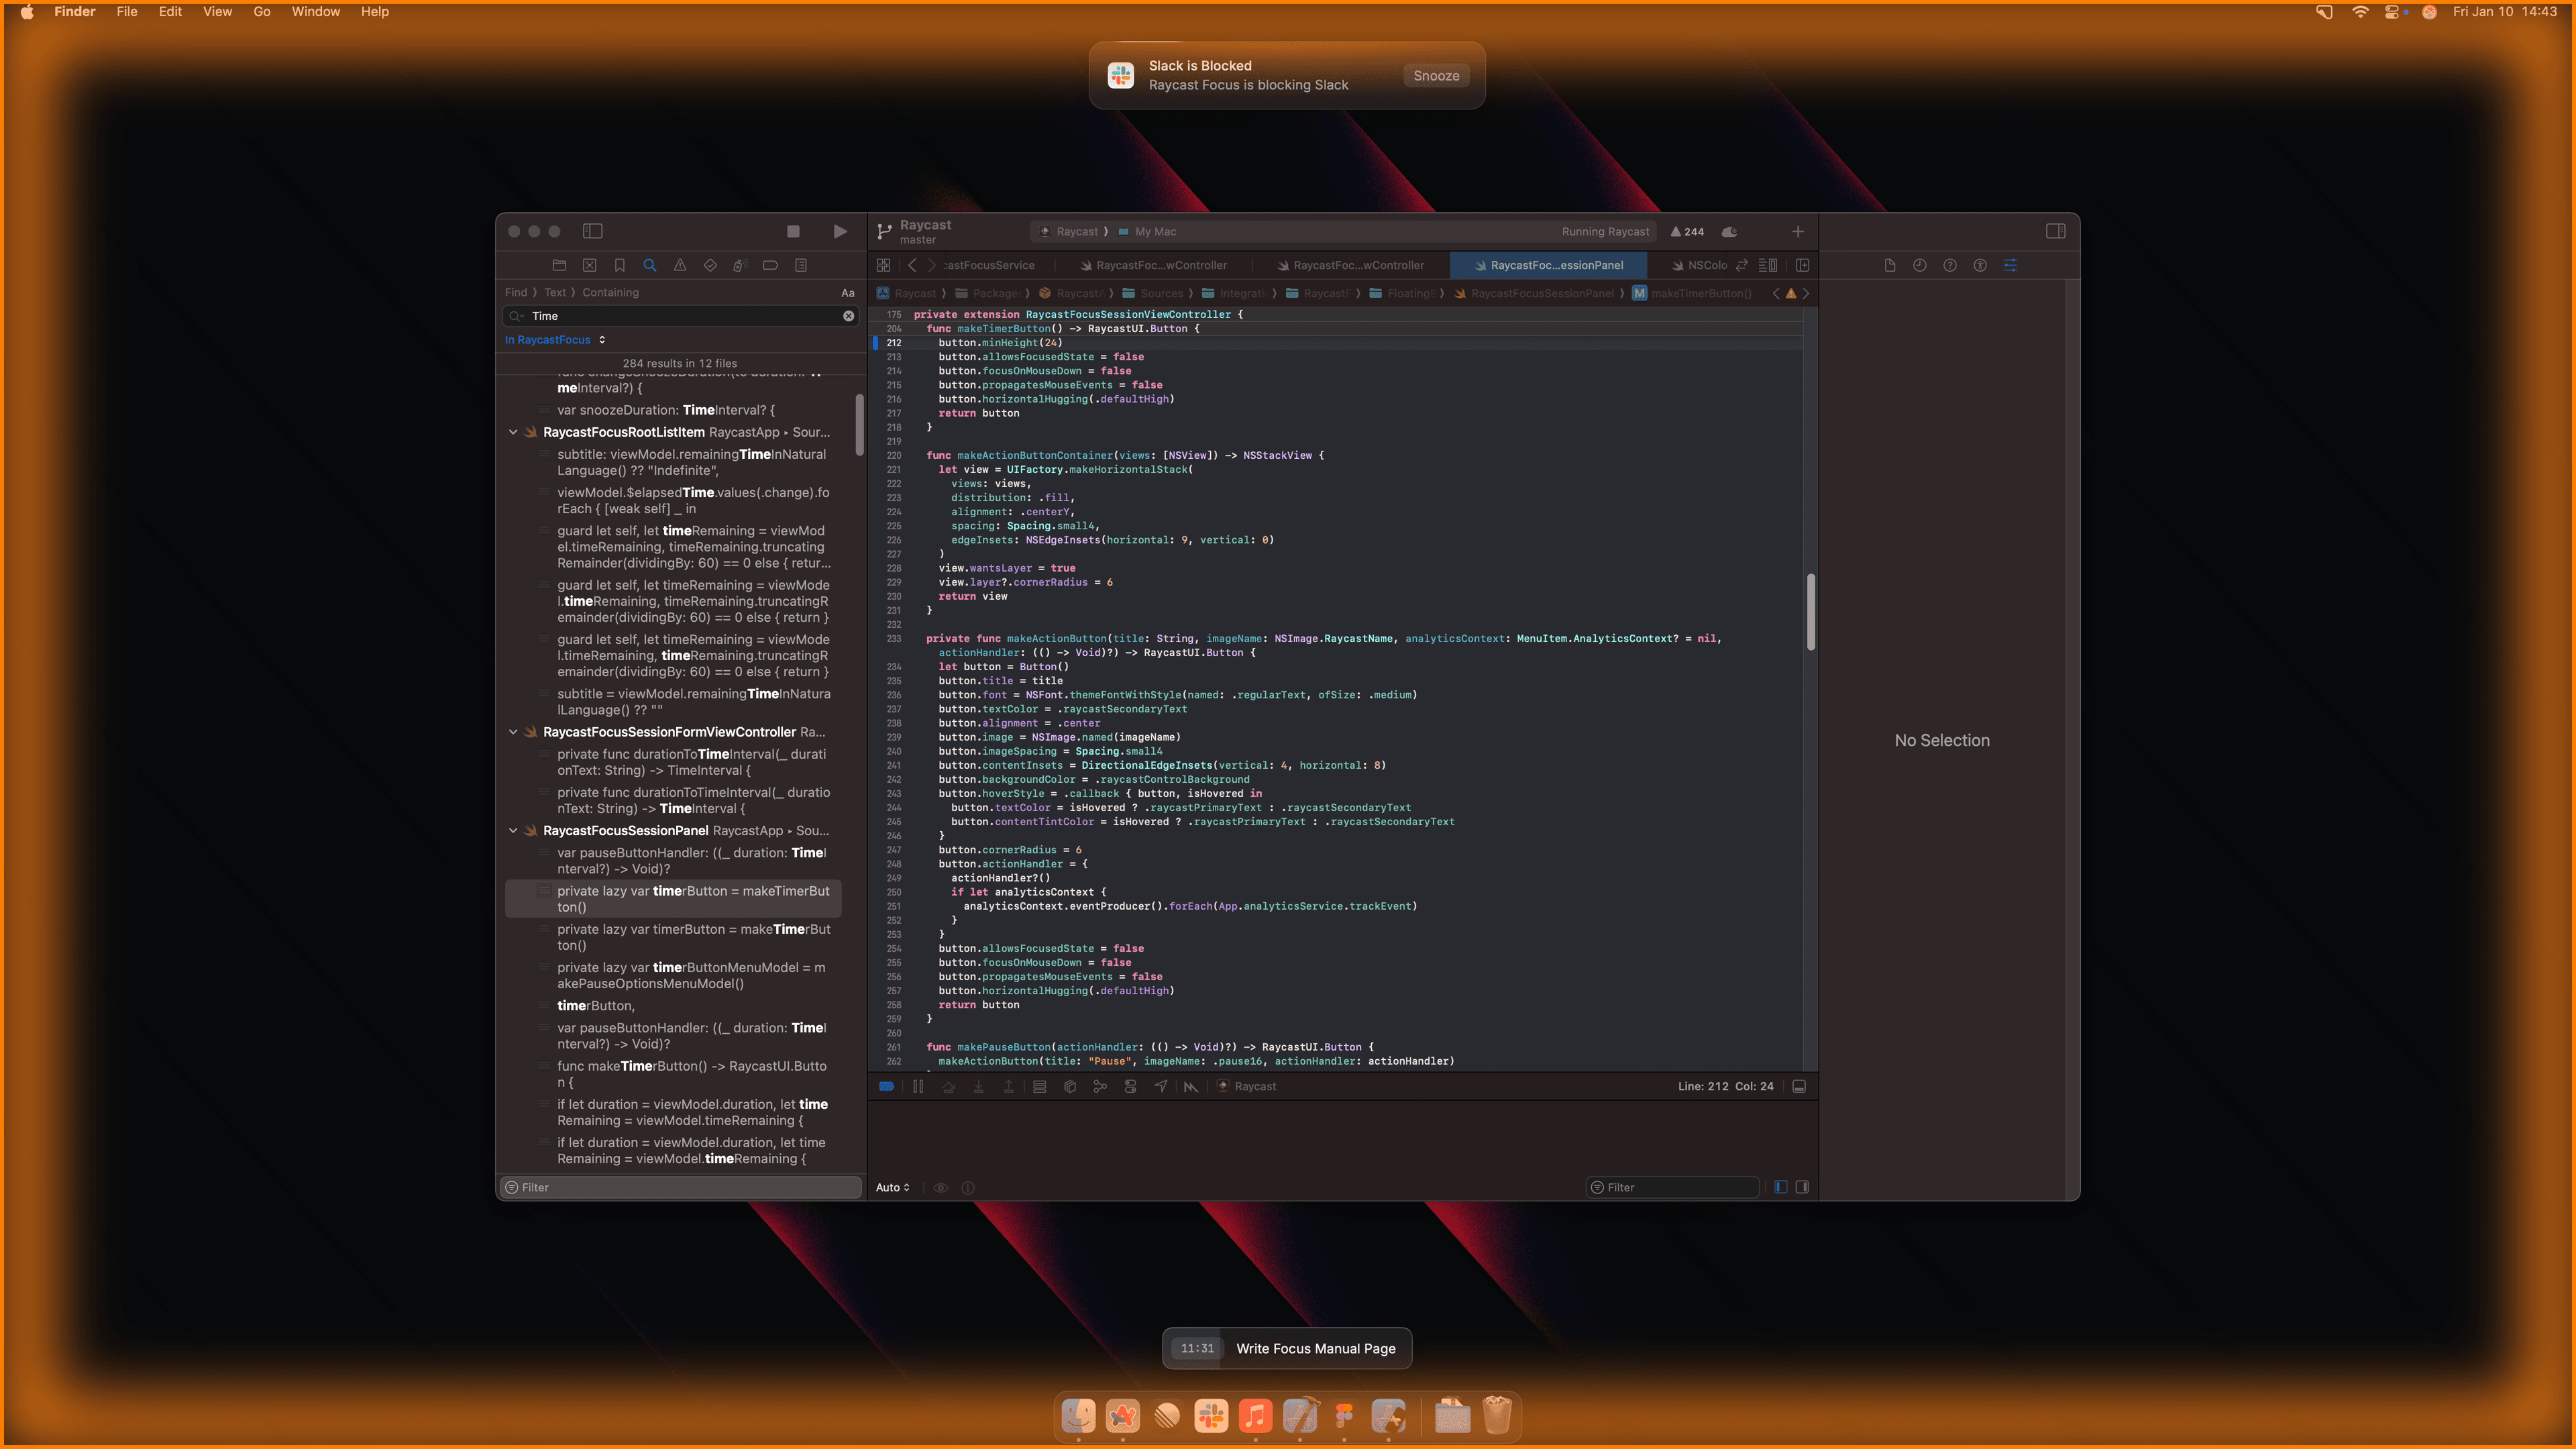The height and width of the screenshot is (1449, 2576).
Task: Click the code editor vertical scrollbar
Action: pyautogui.click(x=1810, y=612)
